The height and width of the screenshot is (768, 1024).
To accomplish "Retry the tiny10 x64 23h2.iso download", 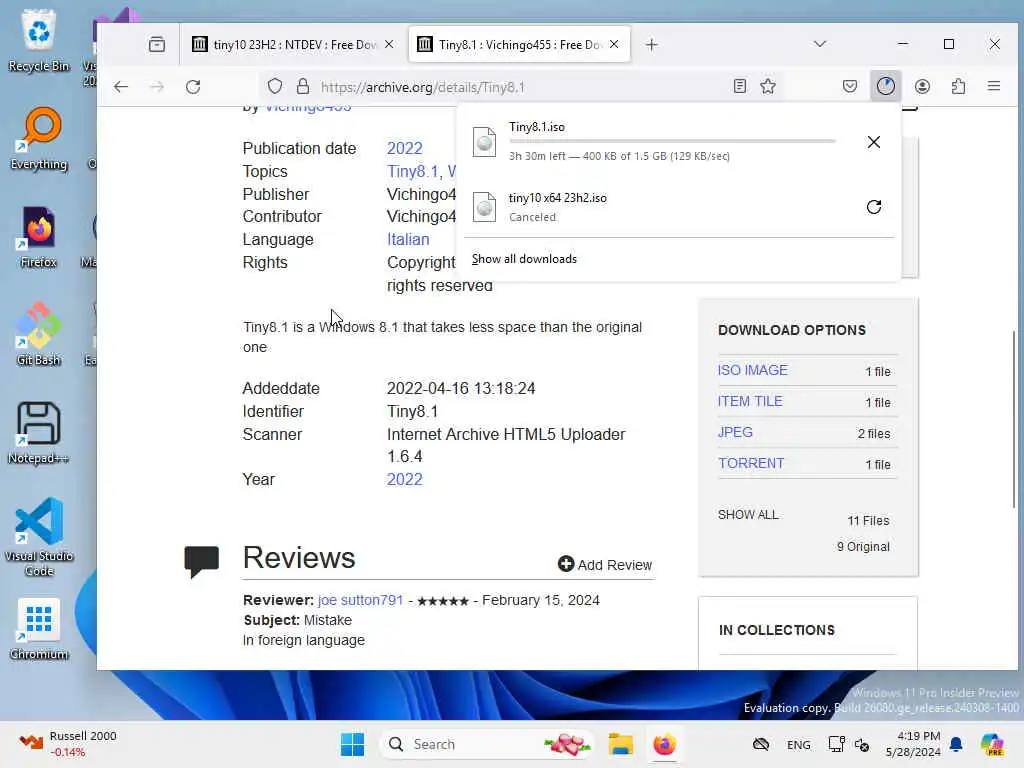I will tap(874, 207).
